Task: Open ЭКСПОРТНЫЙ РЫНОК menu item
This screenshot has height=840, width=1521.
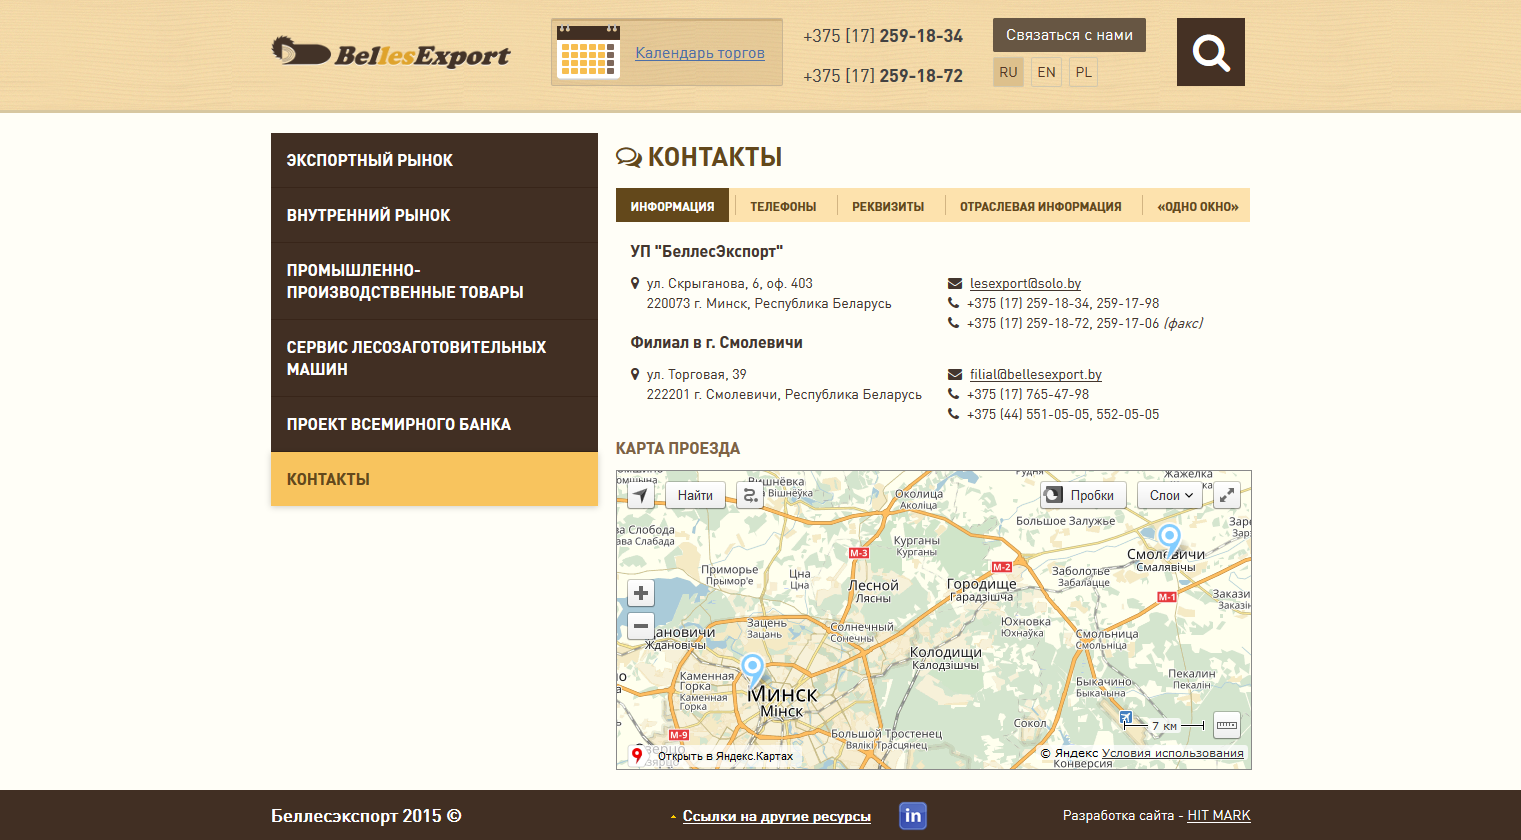Action: click(434, 160)
